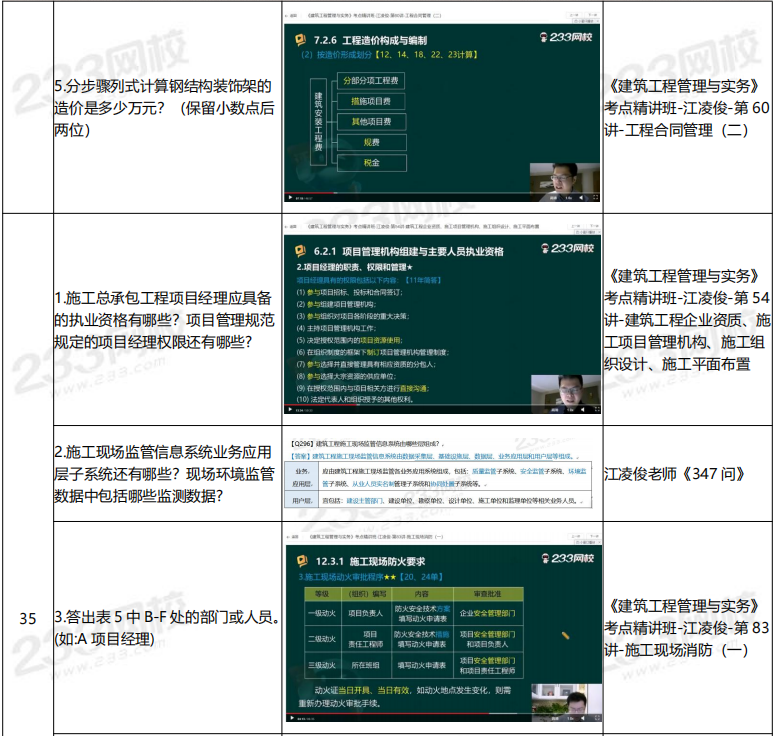Open fullscreen for 12.3.1 video

[x=596, y=717]
